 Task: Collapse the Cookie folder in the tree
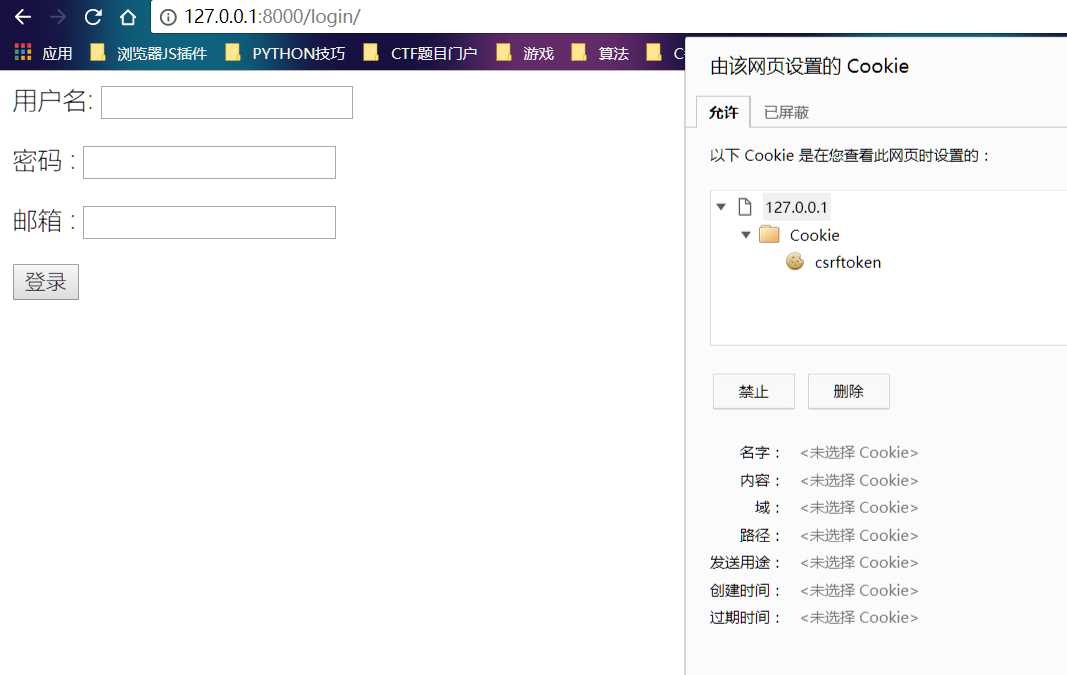pos(746,234)
